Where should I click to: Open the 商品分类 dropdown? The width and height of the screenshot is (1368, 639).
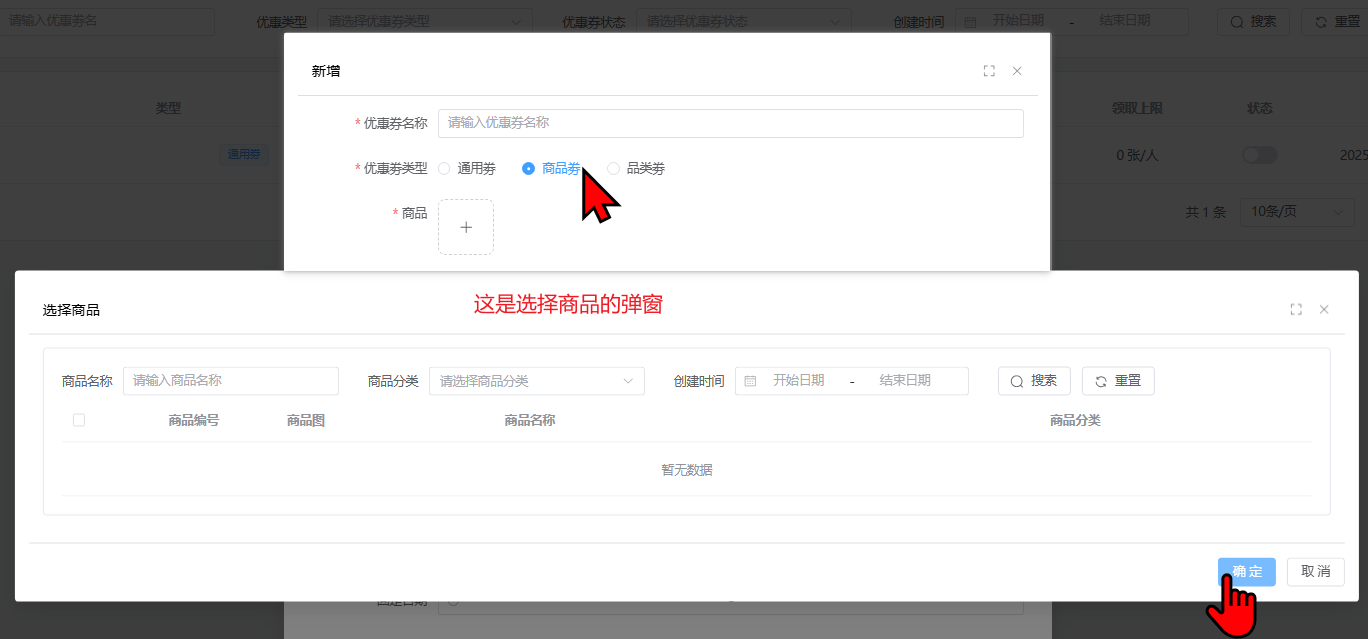pyautogui.click(x=536, y=381)
